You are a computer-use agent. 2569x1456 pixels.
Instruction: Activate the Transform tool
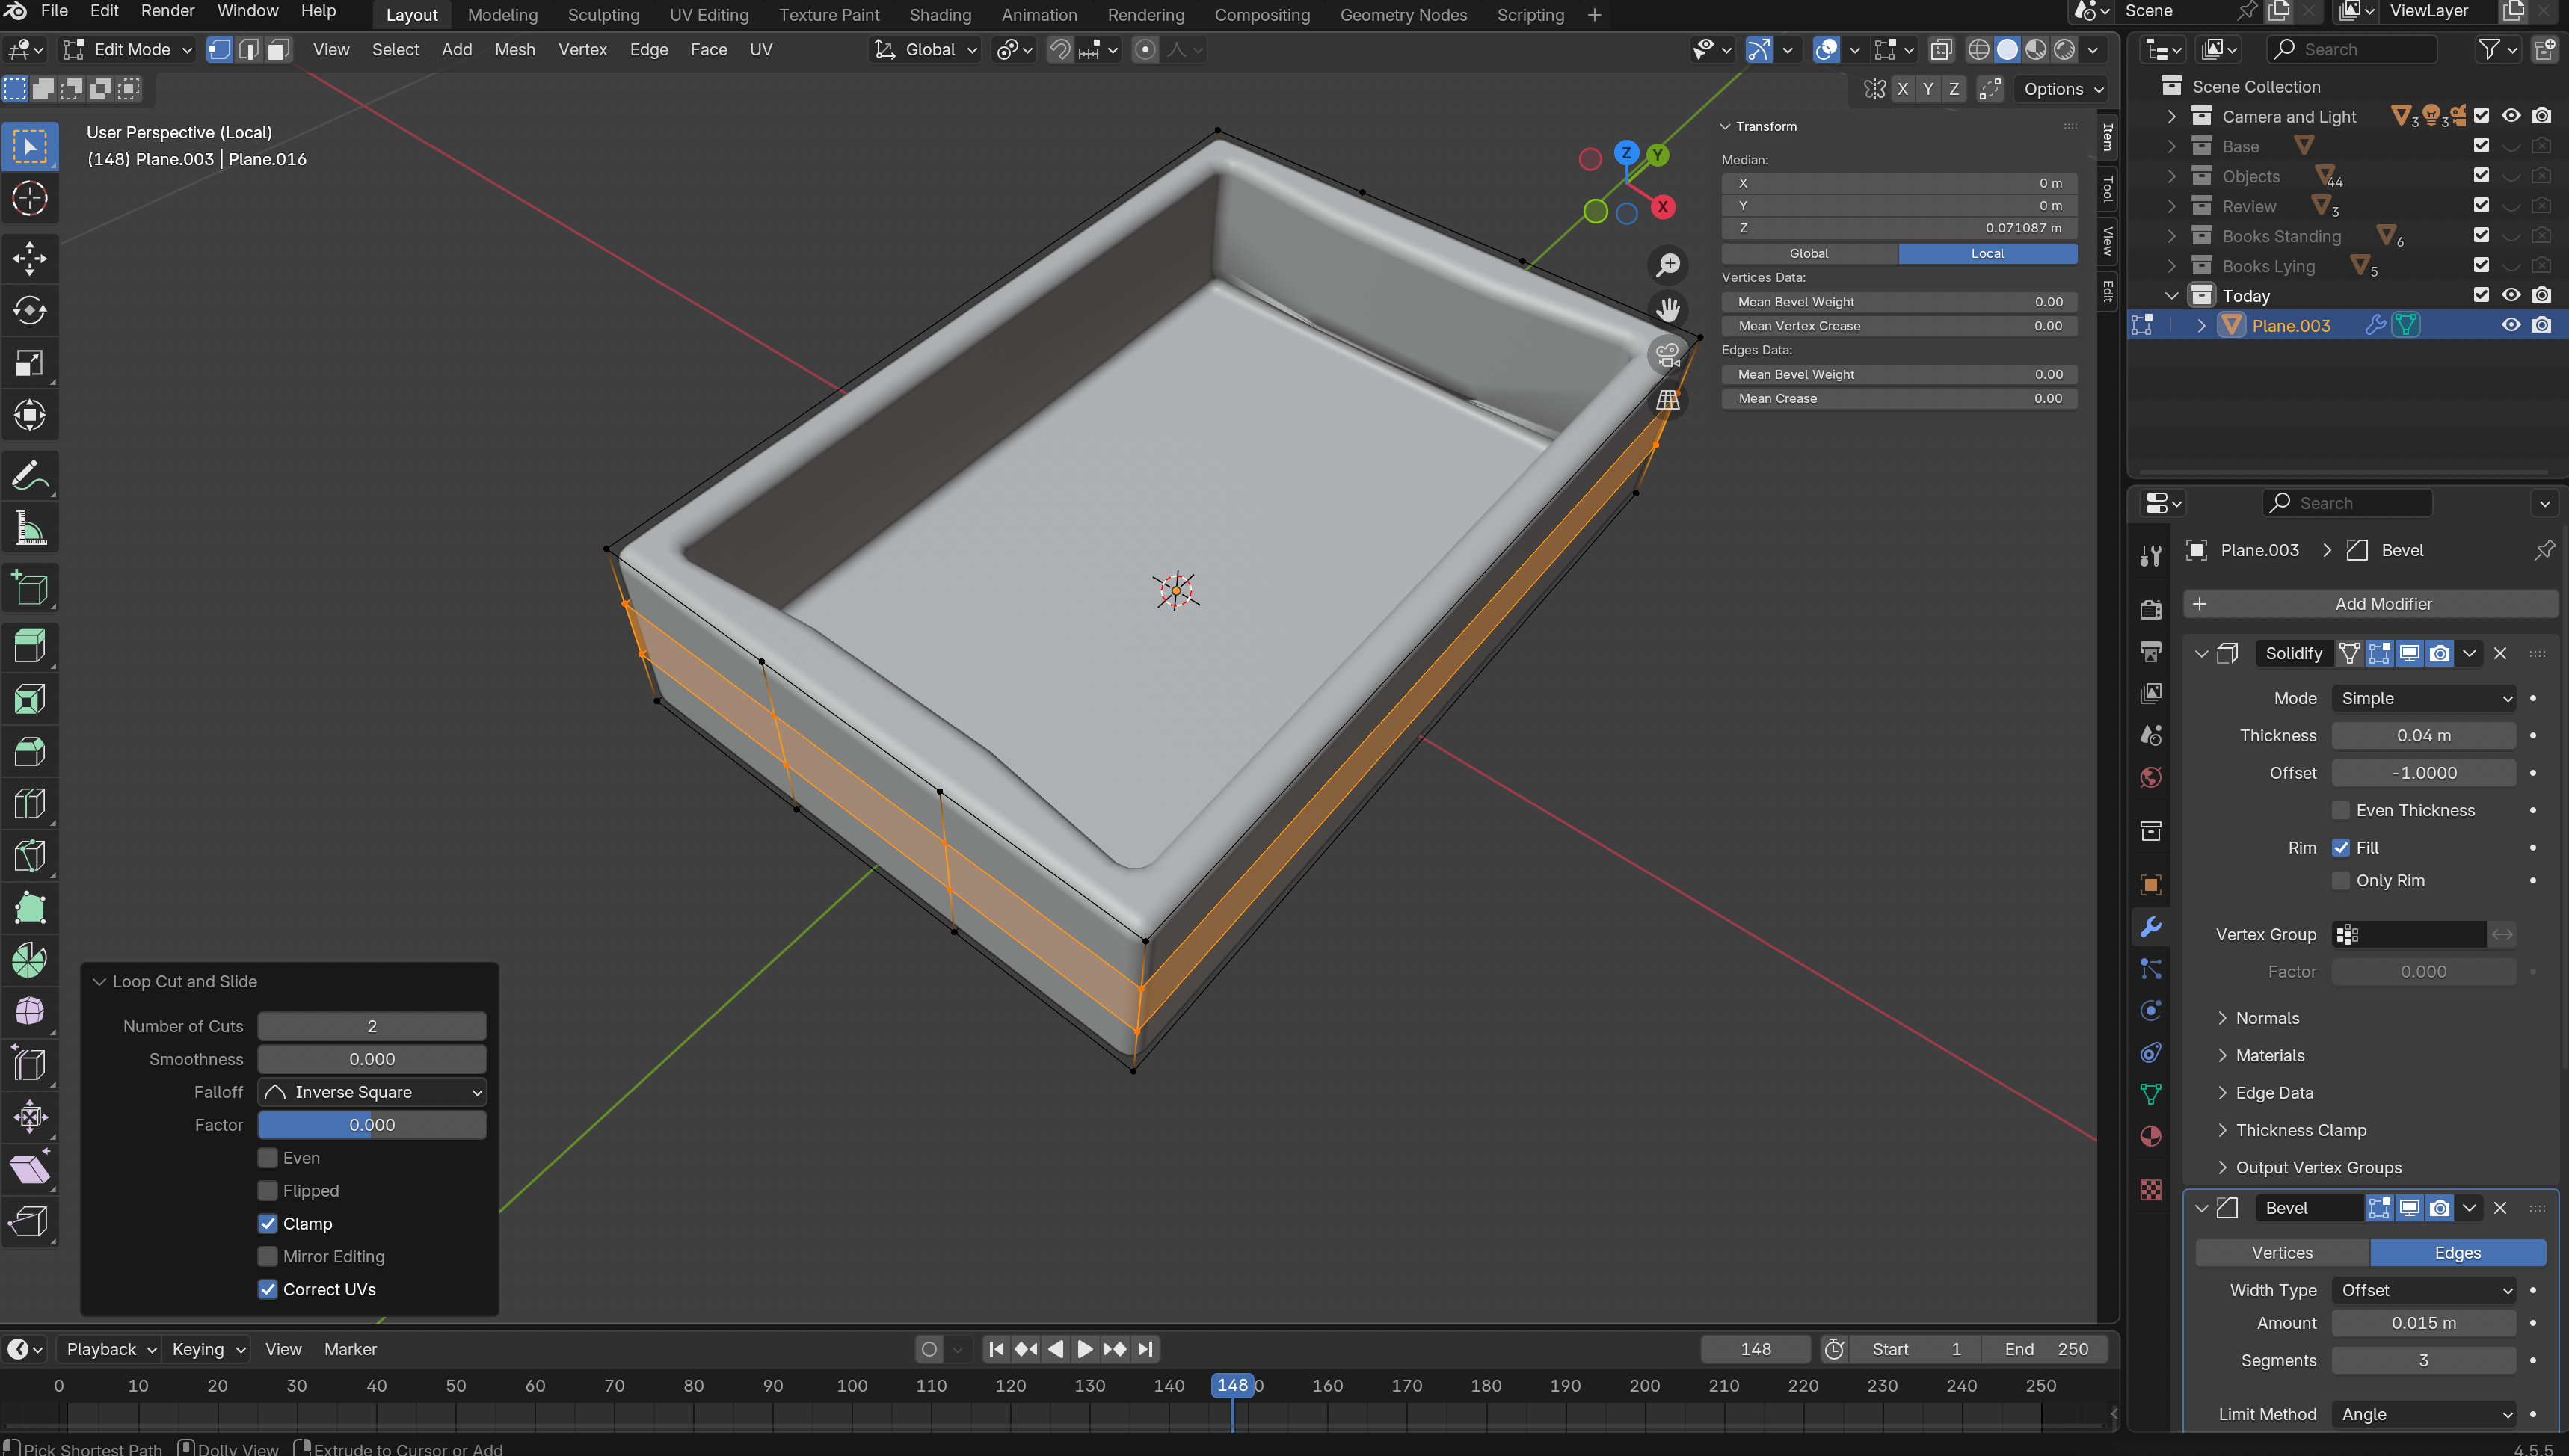click(30, 415)
